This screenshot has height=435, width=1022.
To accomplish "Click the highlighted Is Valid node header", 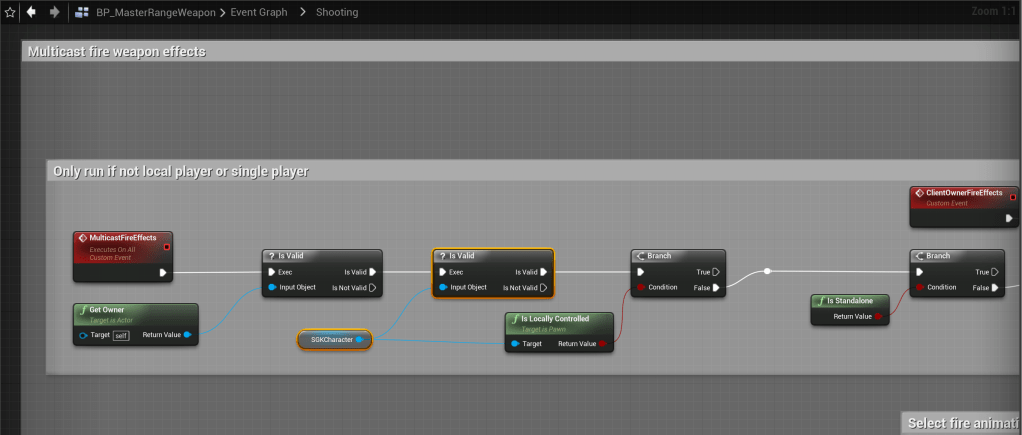I will pos(492,256).
